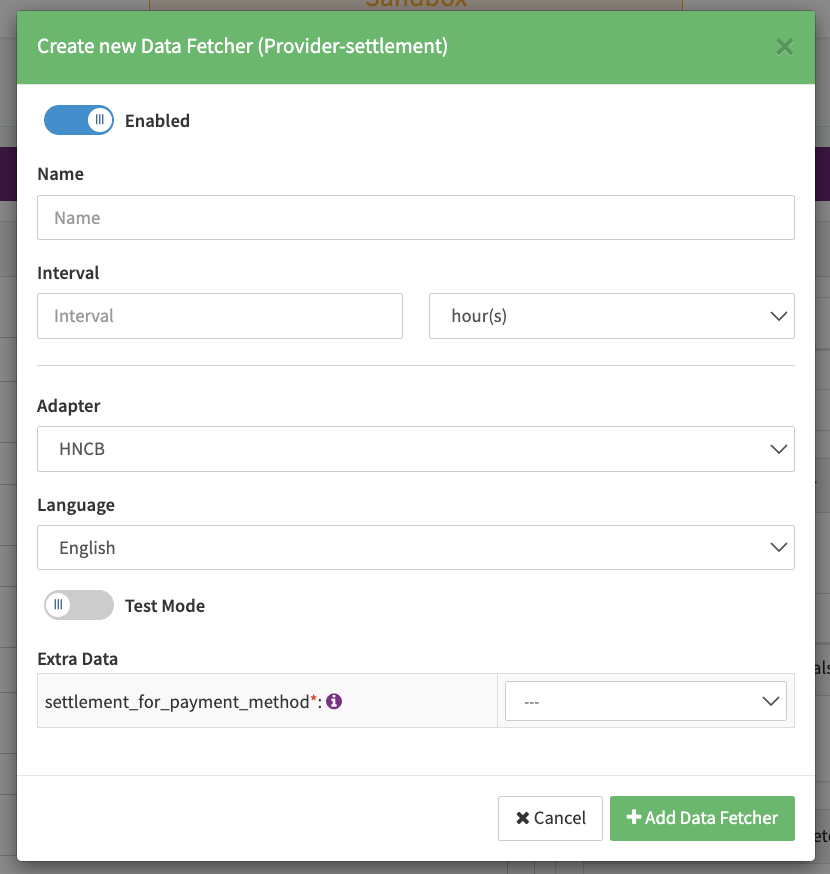This screenshot has height=874, width=830.
Task: Click the plus icon on Add Data Fetcher
Action: click(633, 818)
